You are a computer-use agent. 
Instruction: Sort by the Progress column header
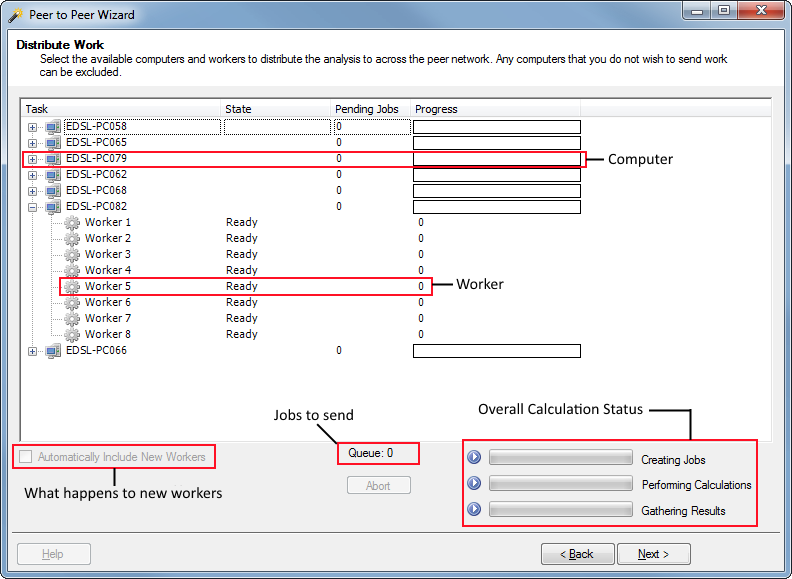pyautogui.click(x=496, y=109)
